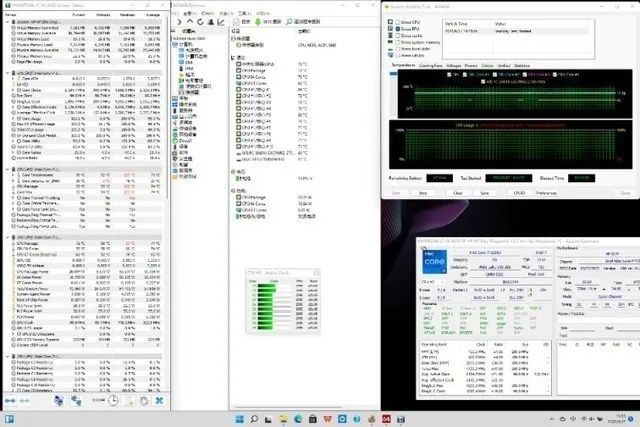Switch to the Powers tab

(471, 65)
